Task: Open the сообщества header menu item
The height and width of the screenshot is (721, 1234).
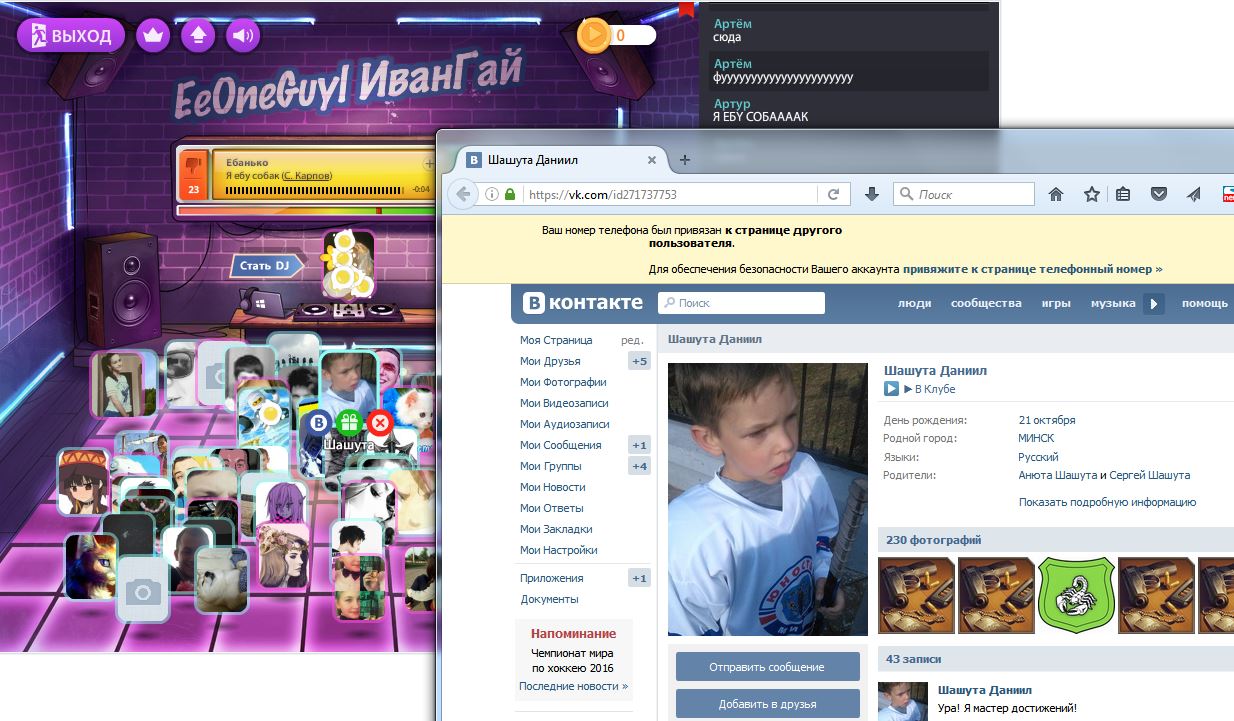Action: tap(986, 303)
